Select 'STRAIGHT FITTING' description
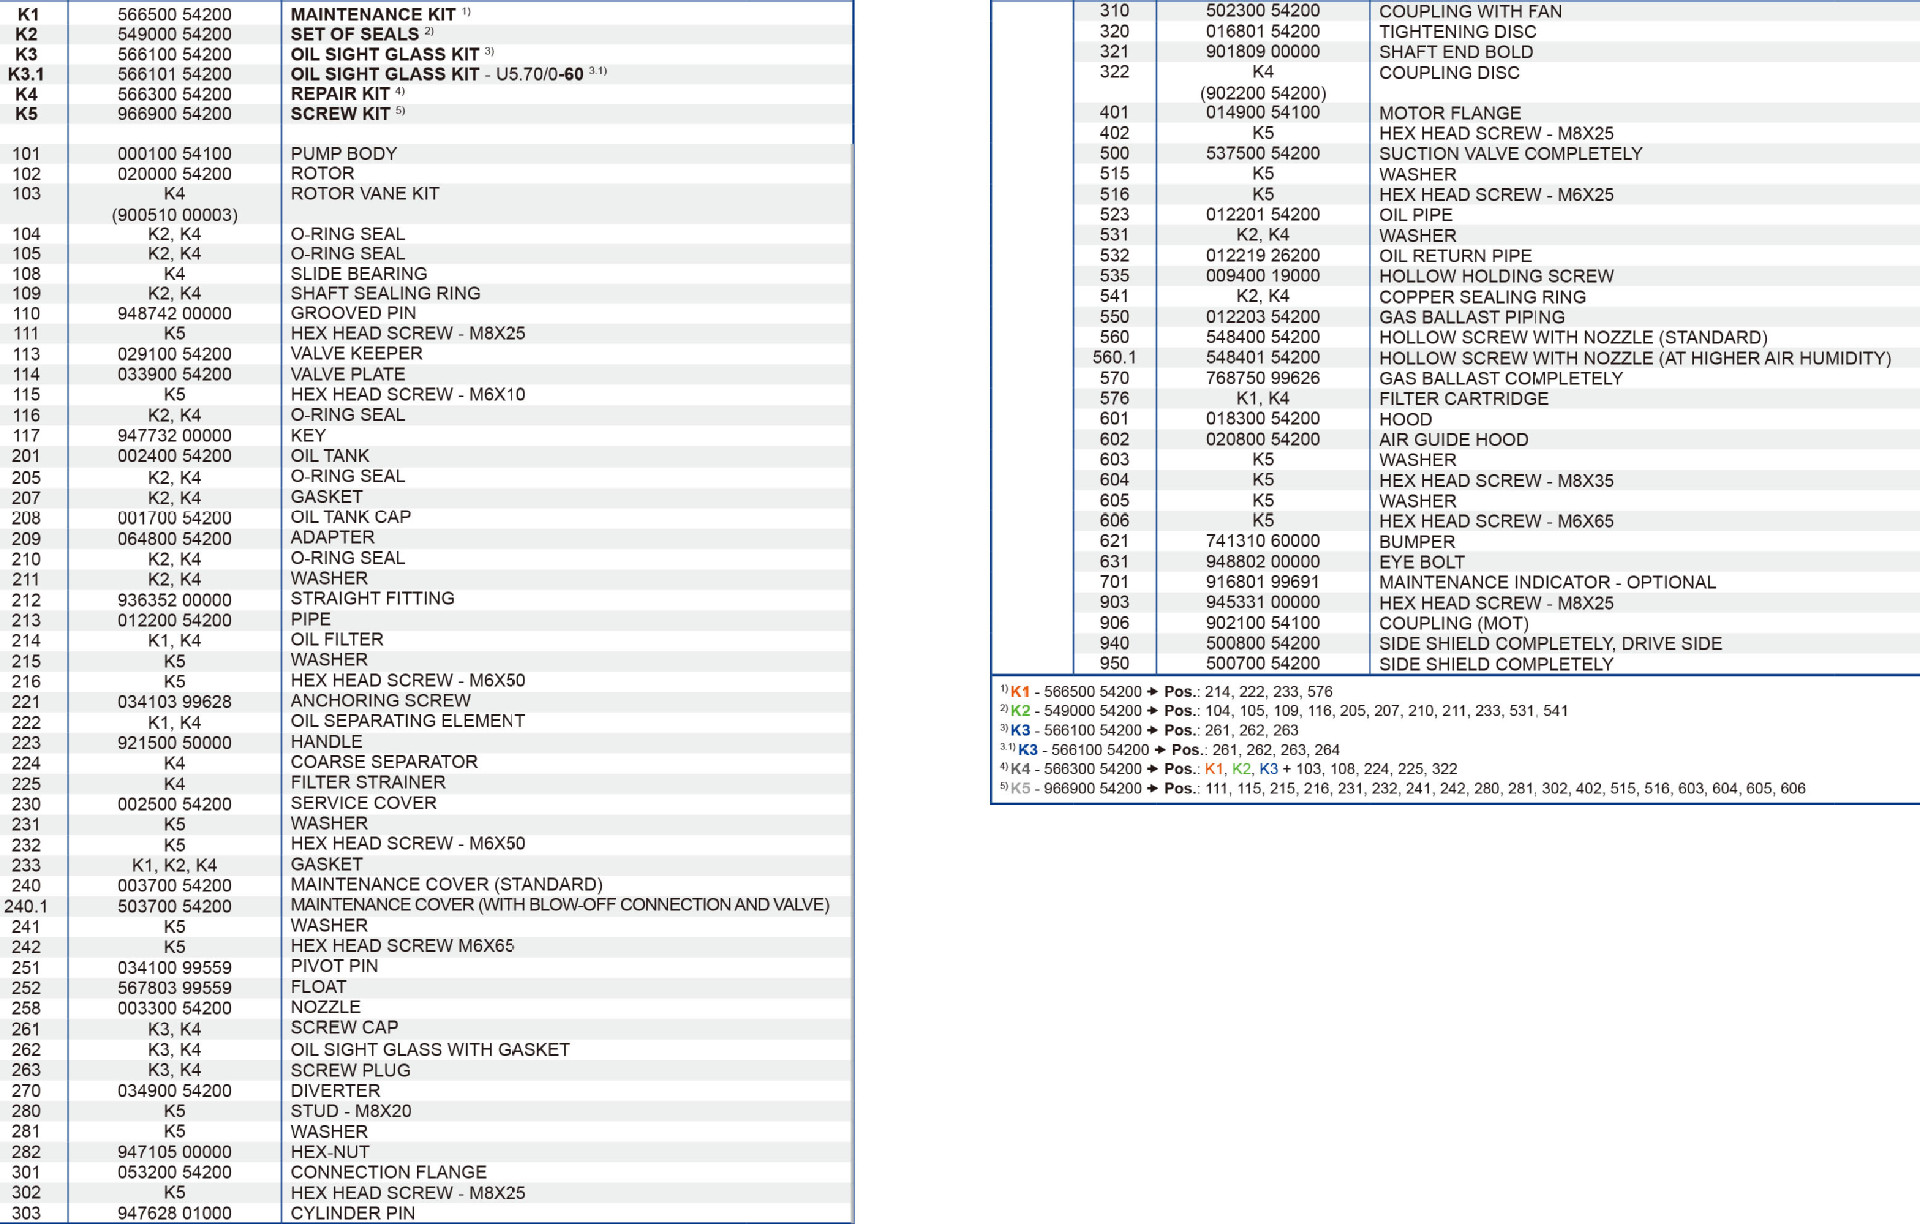Image resolution: width=1920 pixels, height=1224 pixels. 372,599
